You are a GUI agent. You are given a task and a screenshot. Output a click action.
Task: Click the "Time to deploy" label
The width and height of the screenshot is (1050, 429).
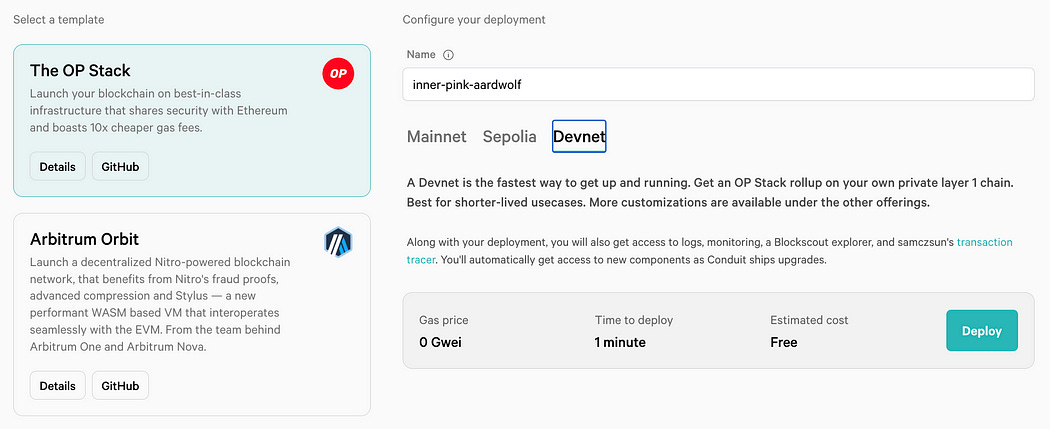(x=634, y=320)
